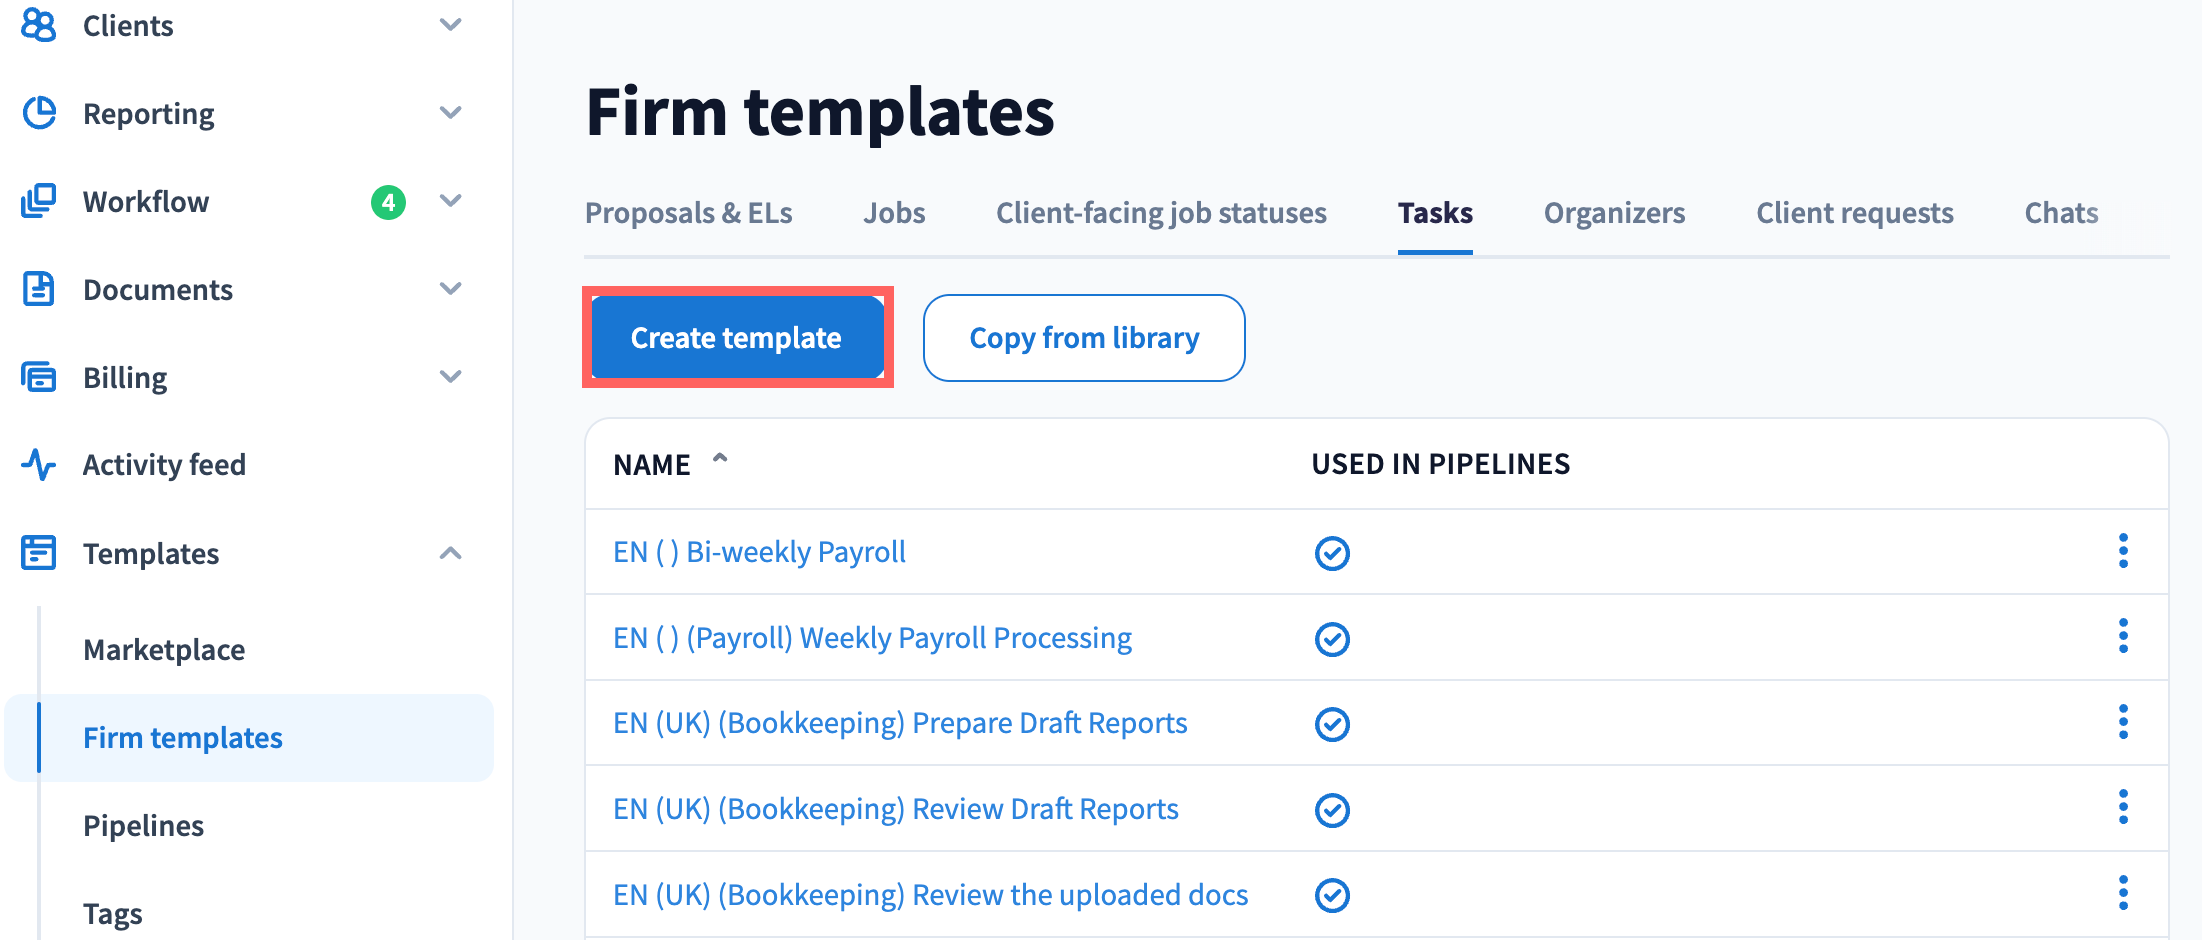This screenshot has width=2202, height=940.
Task: Open three-dot menu for Bi-weekly Payroll
Action: point(2122,551)
